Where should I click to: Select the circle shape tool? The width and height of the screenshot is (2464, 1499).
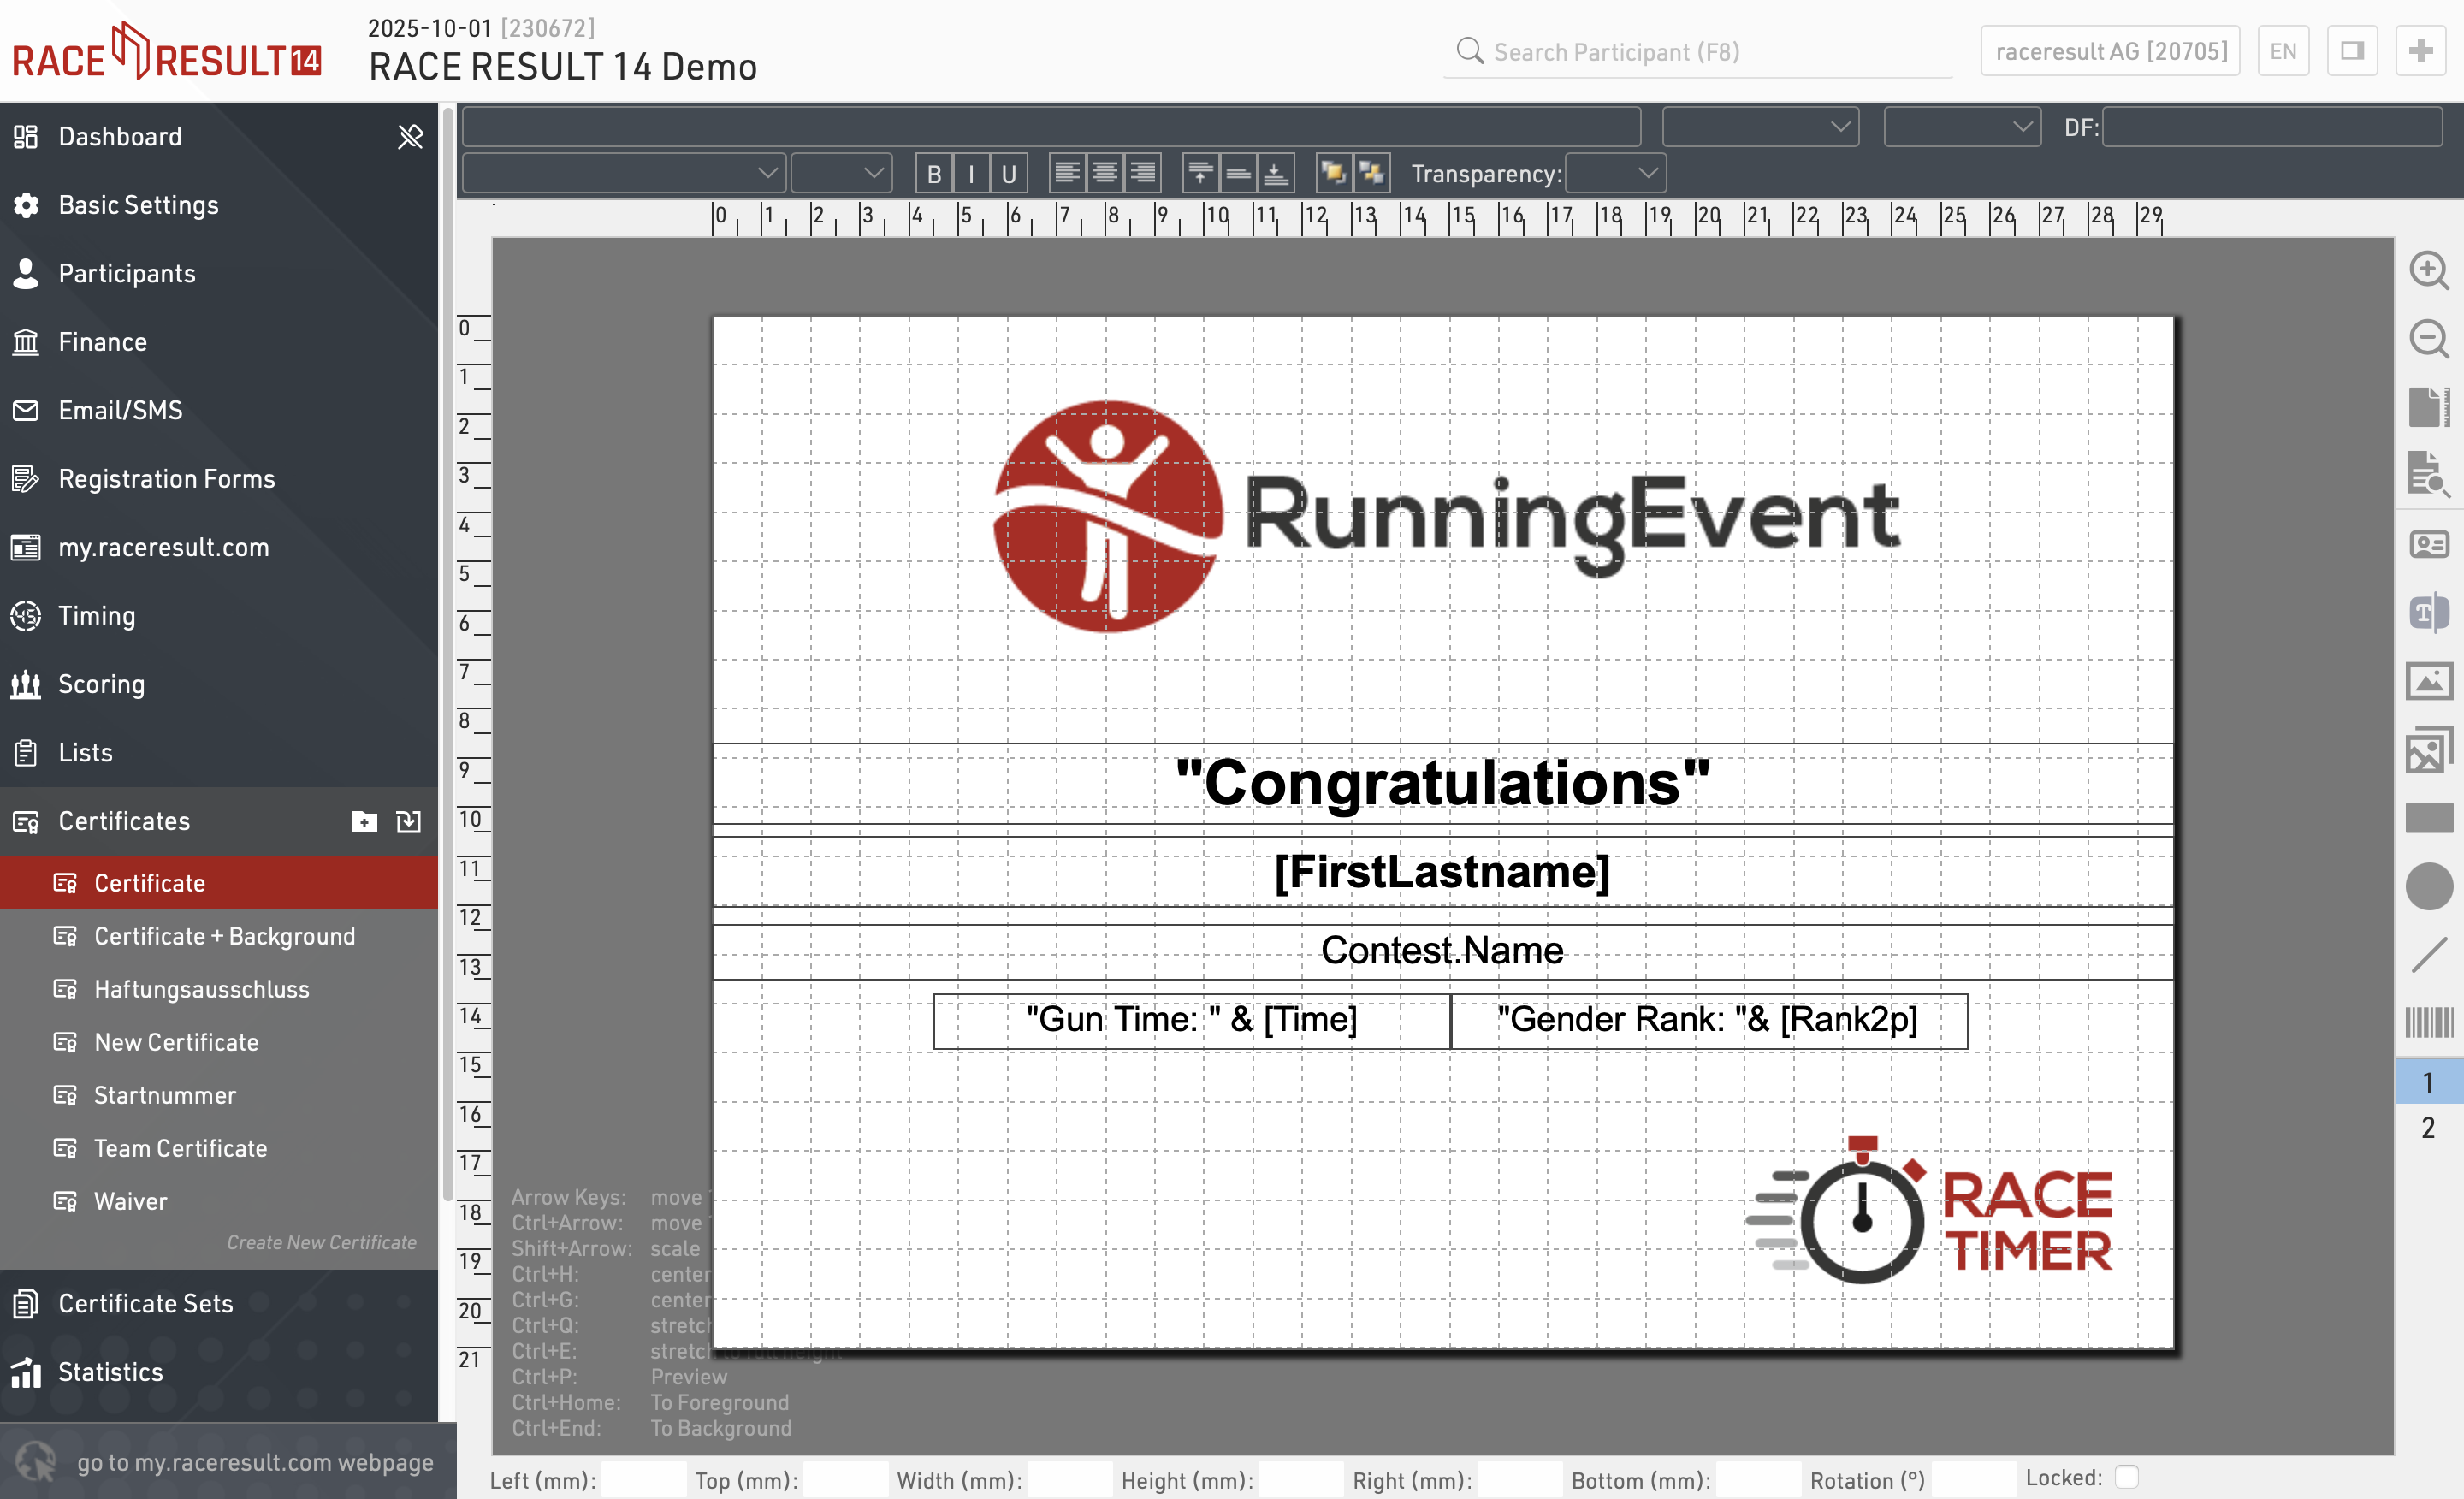click(x=2428, y=886)
